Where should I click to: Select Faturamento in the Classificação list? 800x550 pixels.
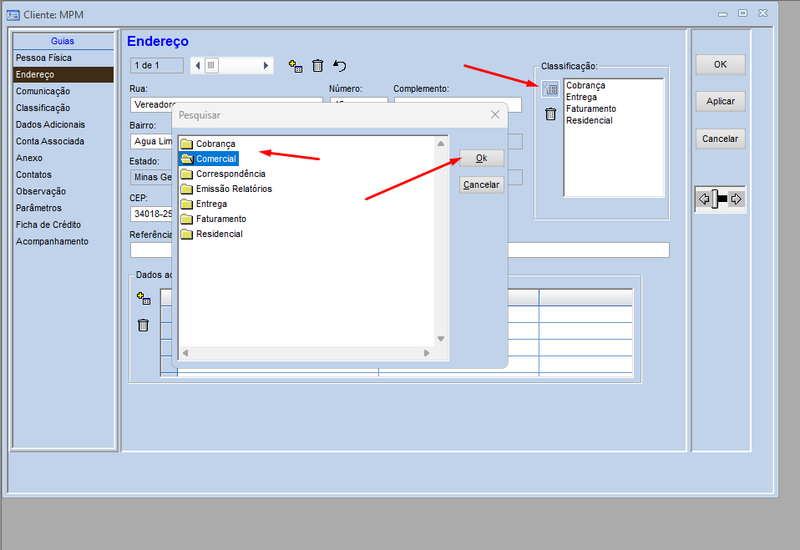click(591, 109)
